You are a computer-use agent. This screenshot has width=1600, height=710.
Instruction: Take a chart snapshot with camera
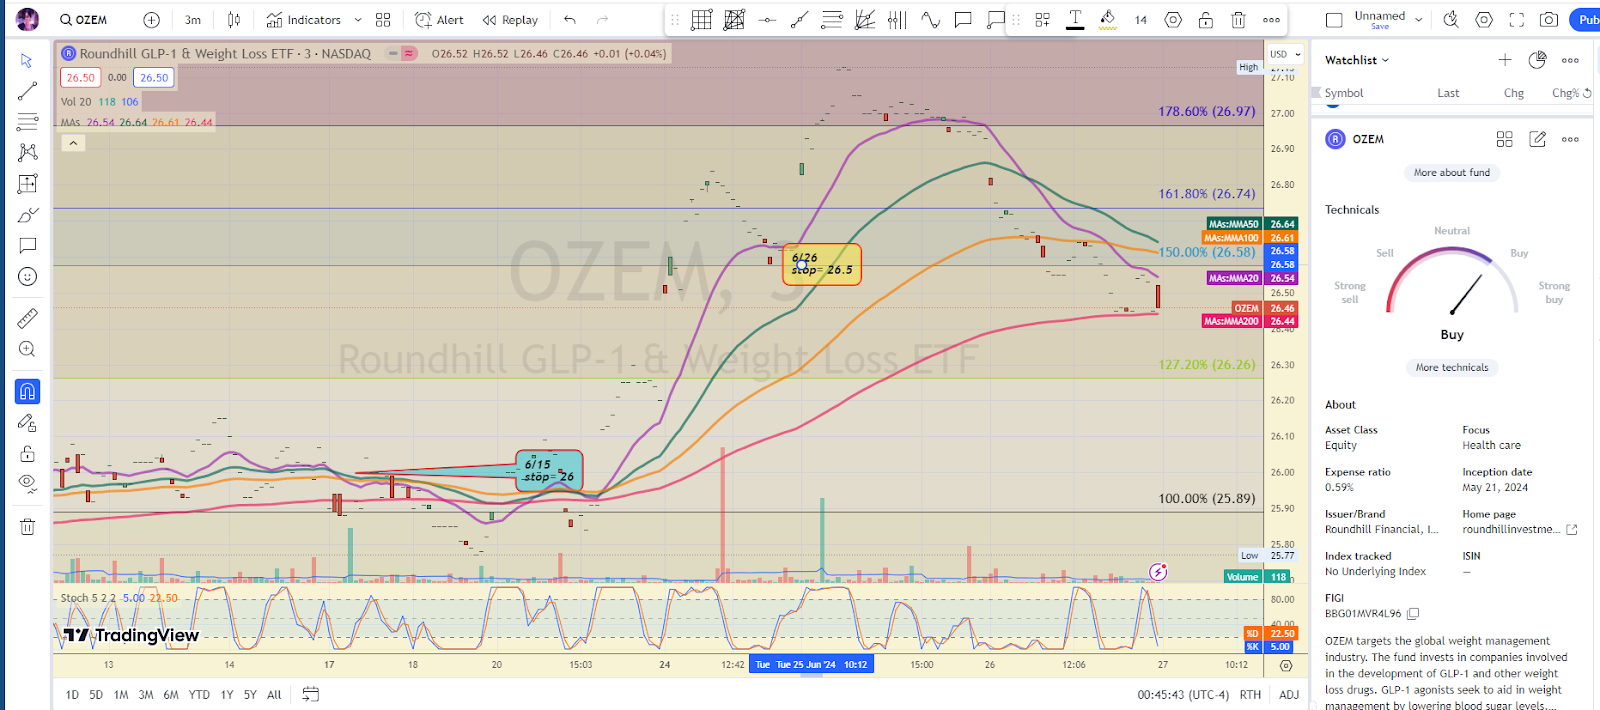tap(1549, 20)
